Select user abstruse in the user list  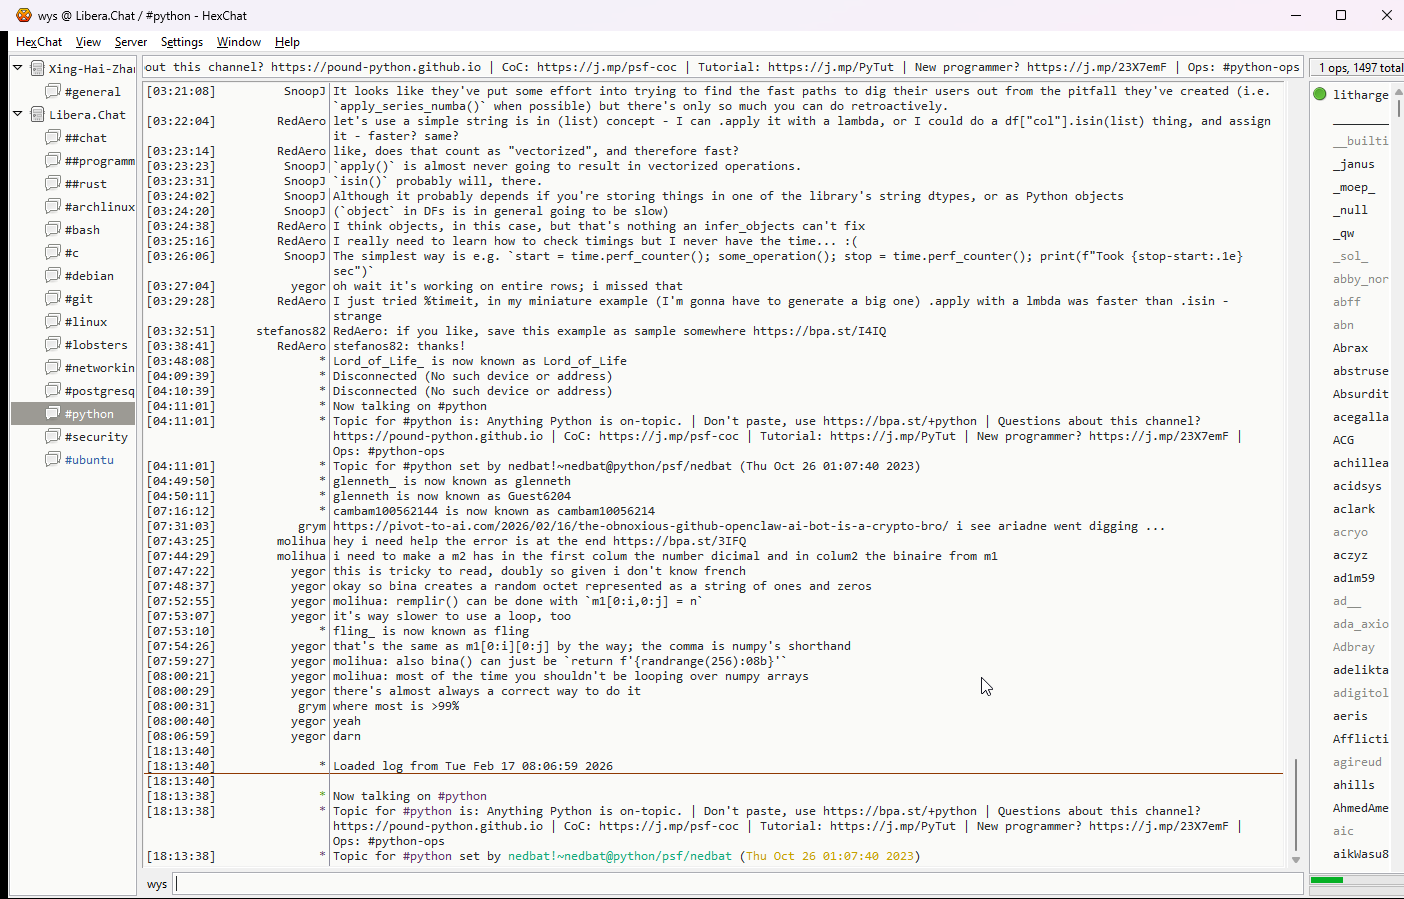click(x=1360, y=371)
